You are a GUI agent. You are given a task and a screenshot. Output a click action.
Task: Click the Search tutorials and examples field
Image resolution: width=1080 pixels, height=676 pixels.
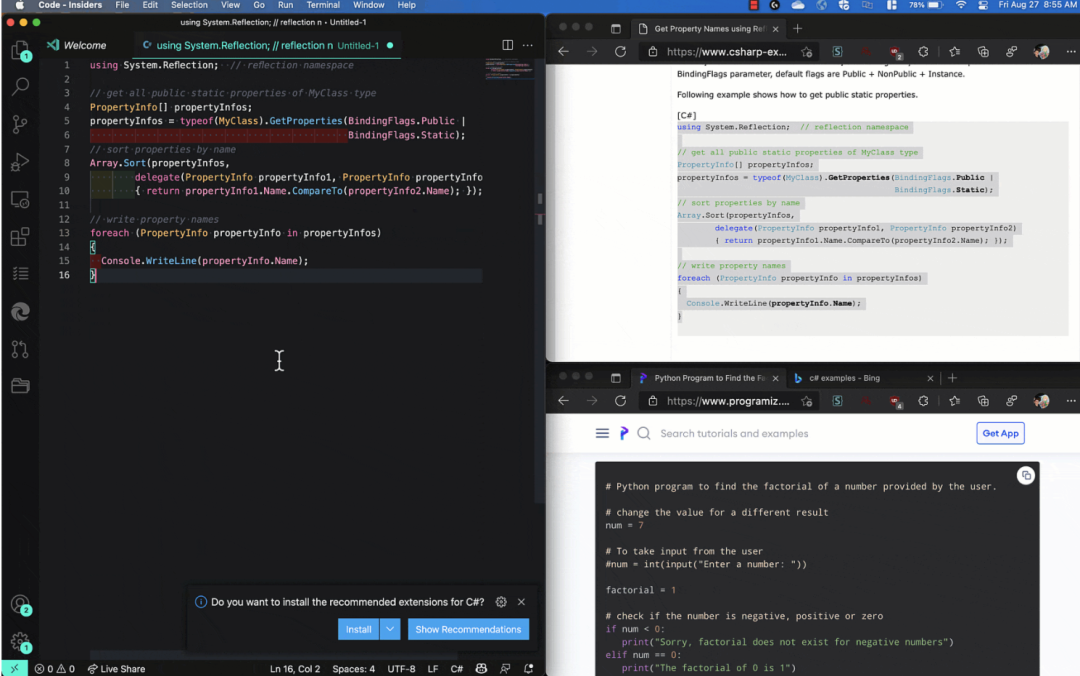click(x=734, y=433)
